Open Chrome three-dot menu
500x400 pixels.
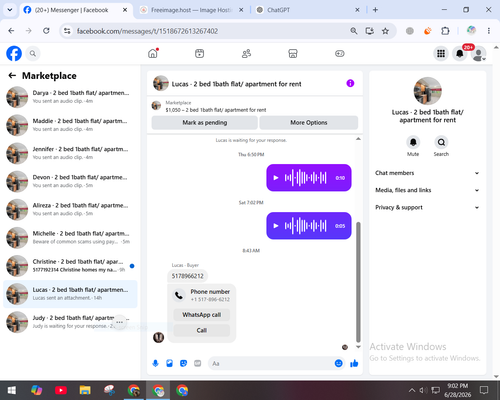tap(489, 31)
